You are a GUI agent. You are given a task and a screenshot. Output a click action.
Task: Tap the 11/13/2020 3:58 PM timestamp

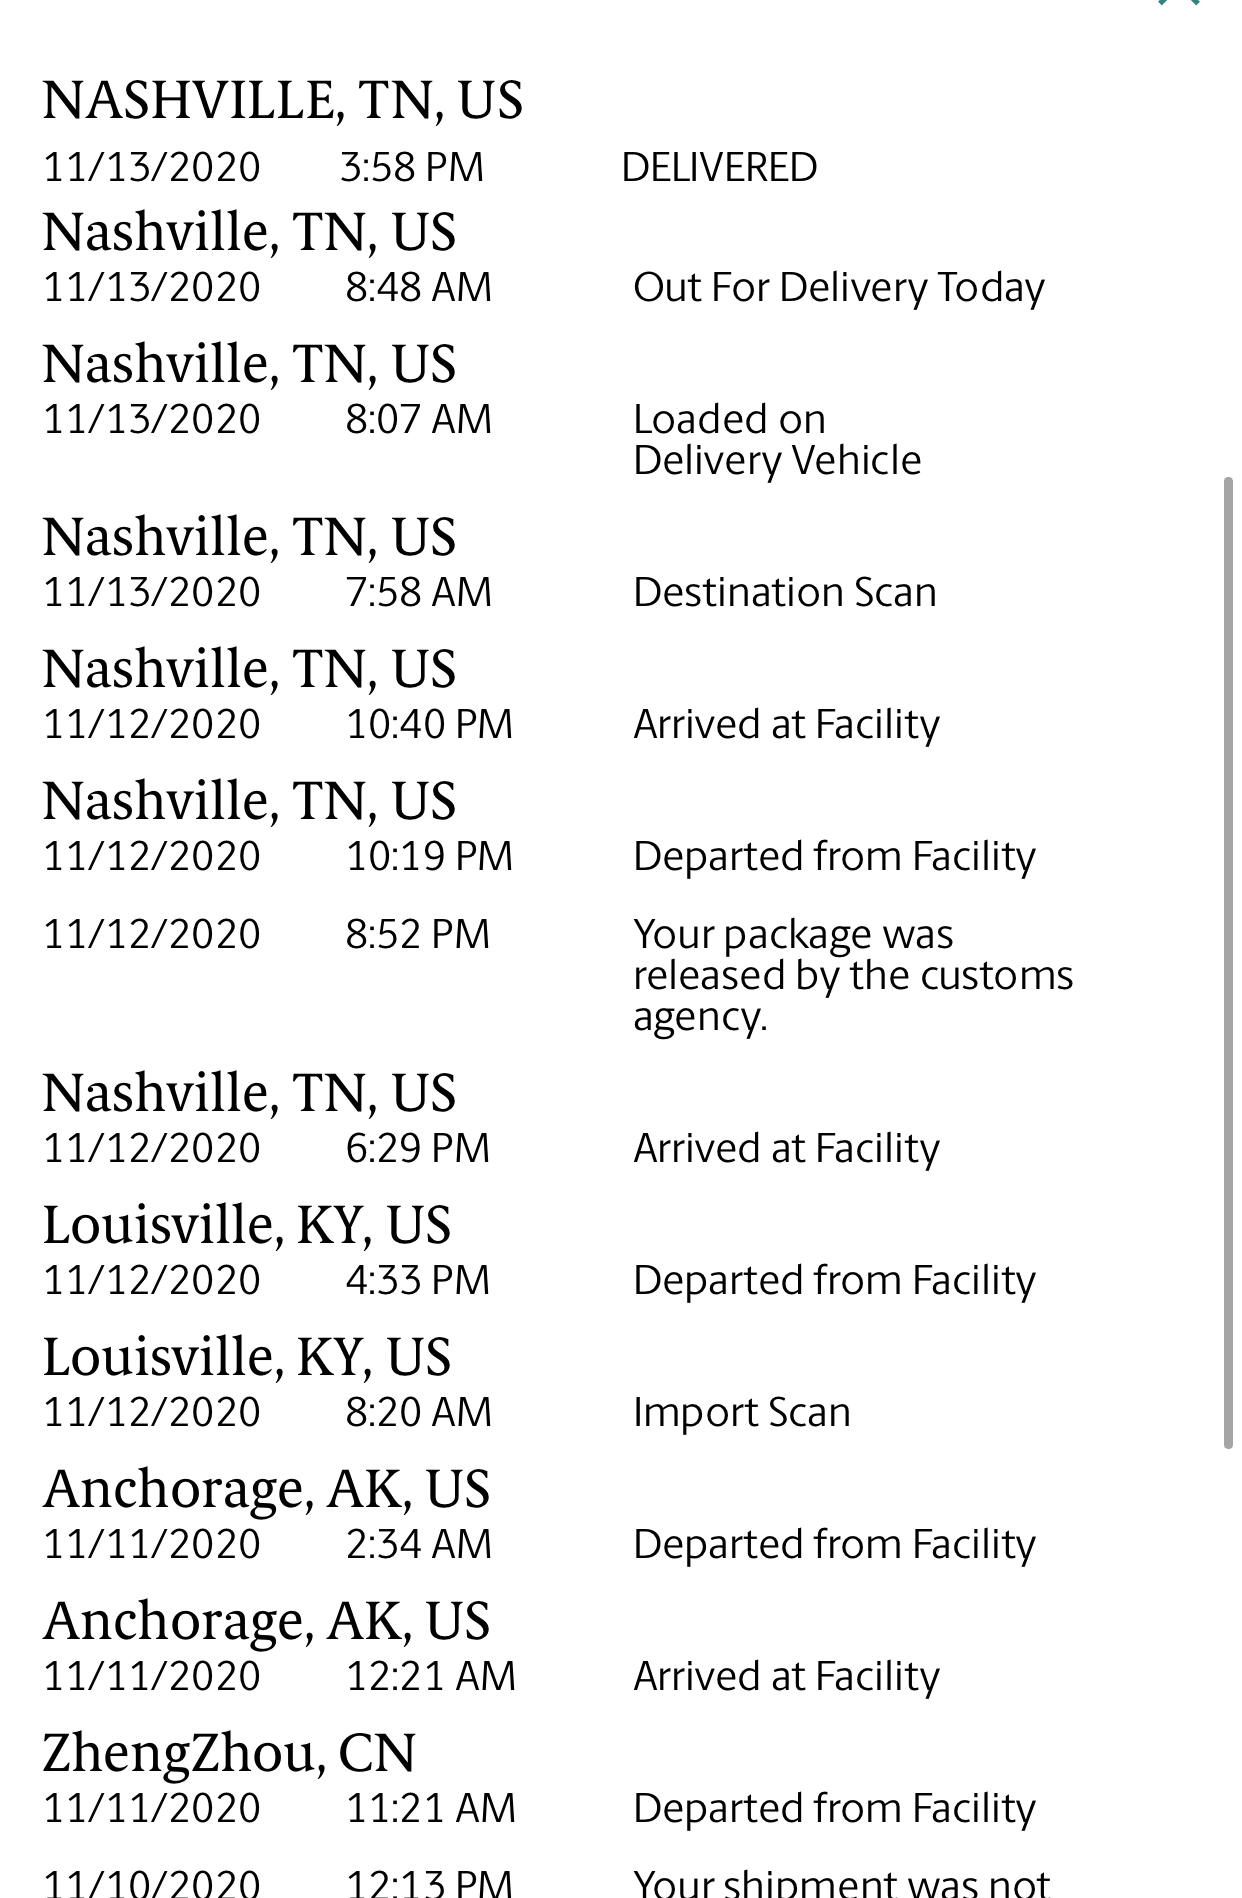coord(264,167)
